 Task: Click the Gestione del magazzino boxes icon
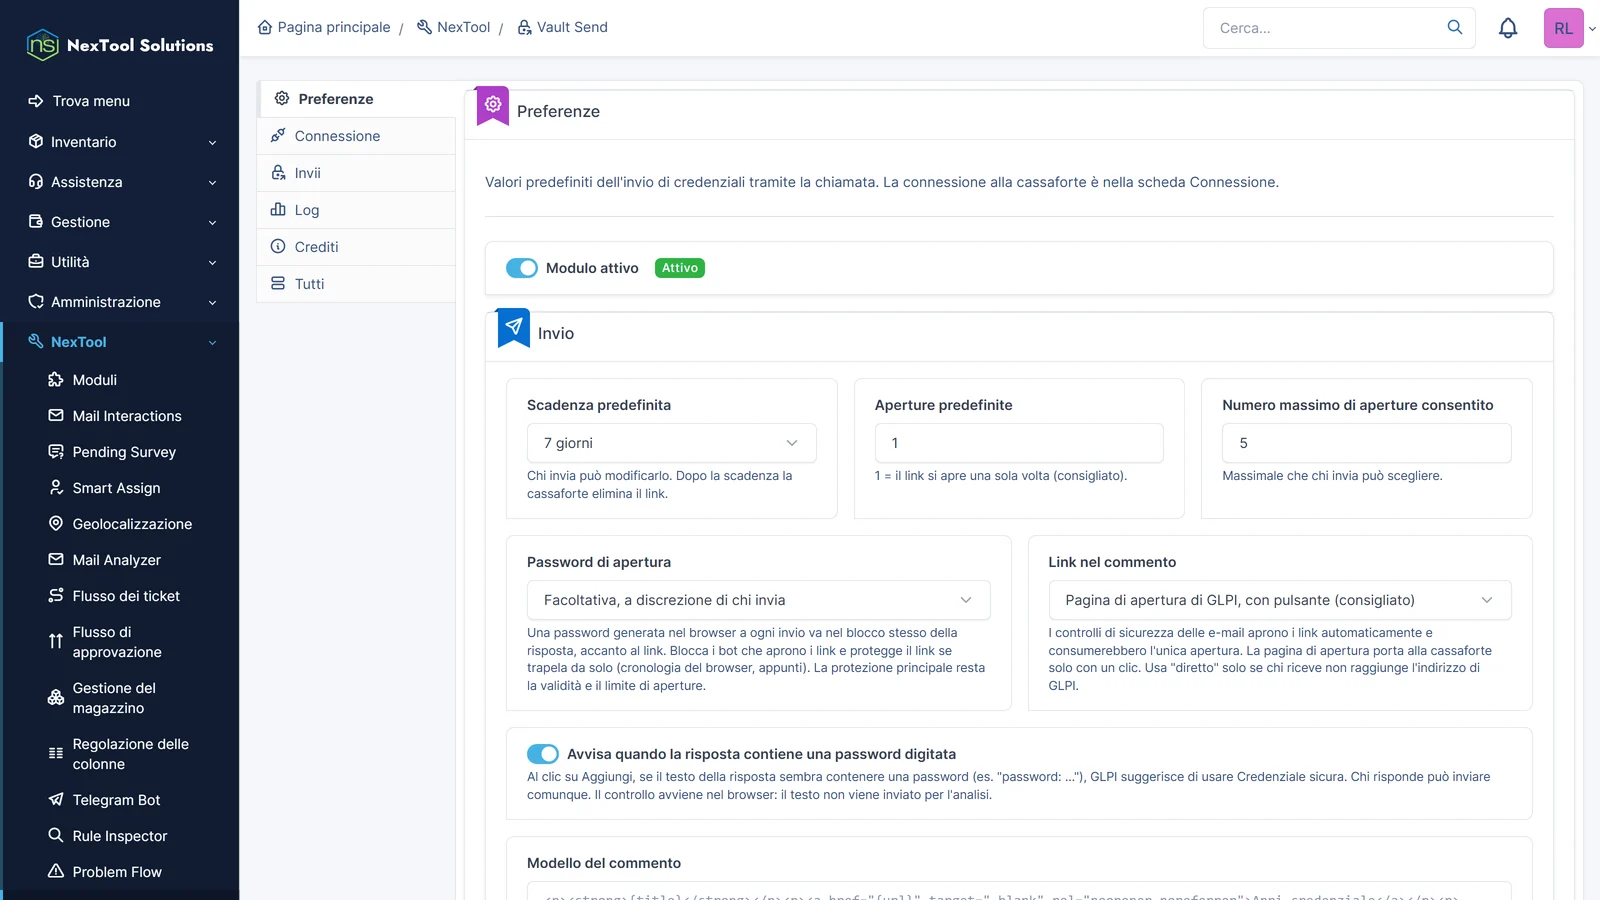(56, 697)
